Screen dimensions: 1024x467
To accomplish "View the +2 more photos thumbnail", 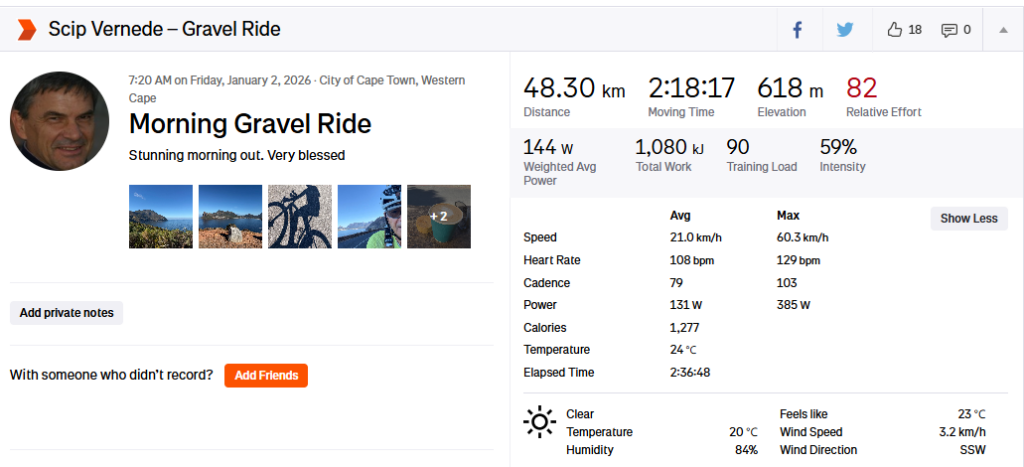I will (439, 216).
